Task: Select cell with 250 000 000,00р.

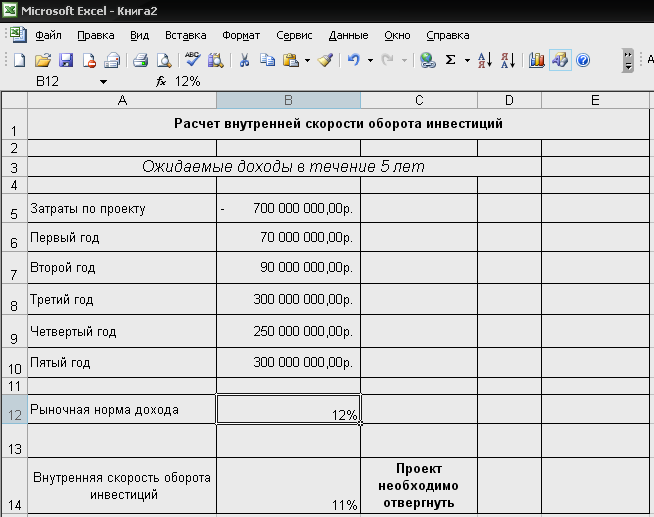Action: pos(288,331)
